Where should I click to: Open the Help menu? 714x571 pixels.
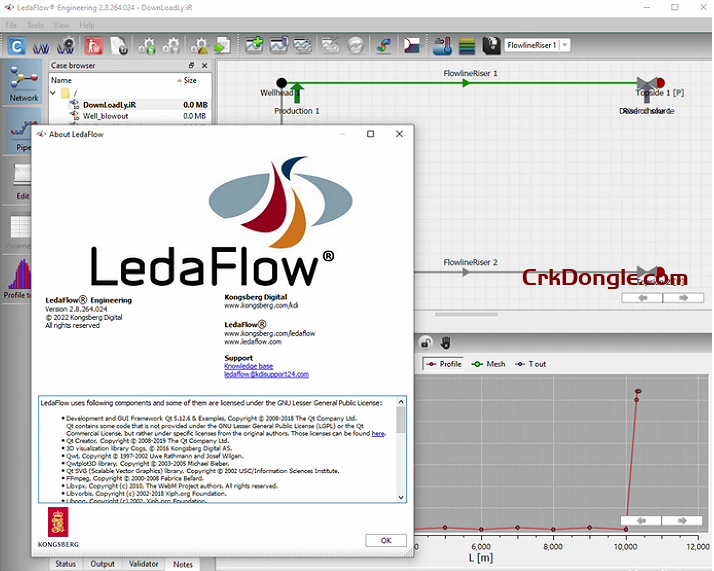(87, 25)
